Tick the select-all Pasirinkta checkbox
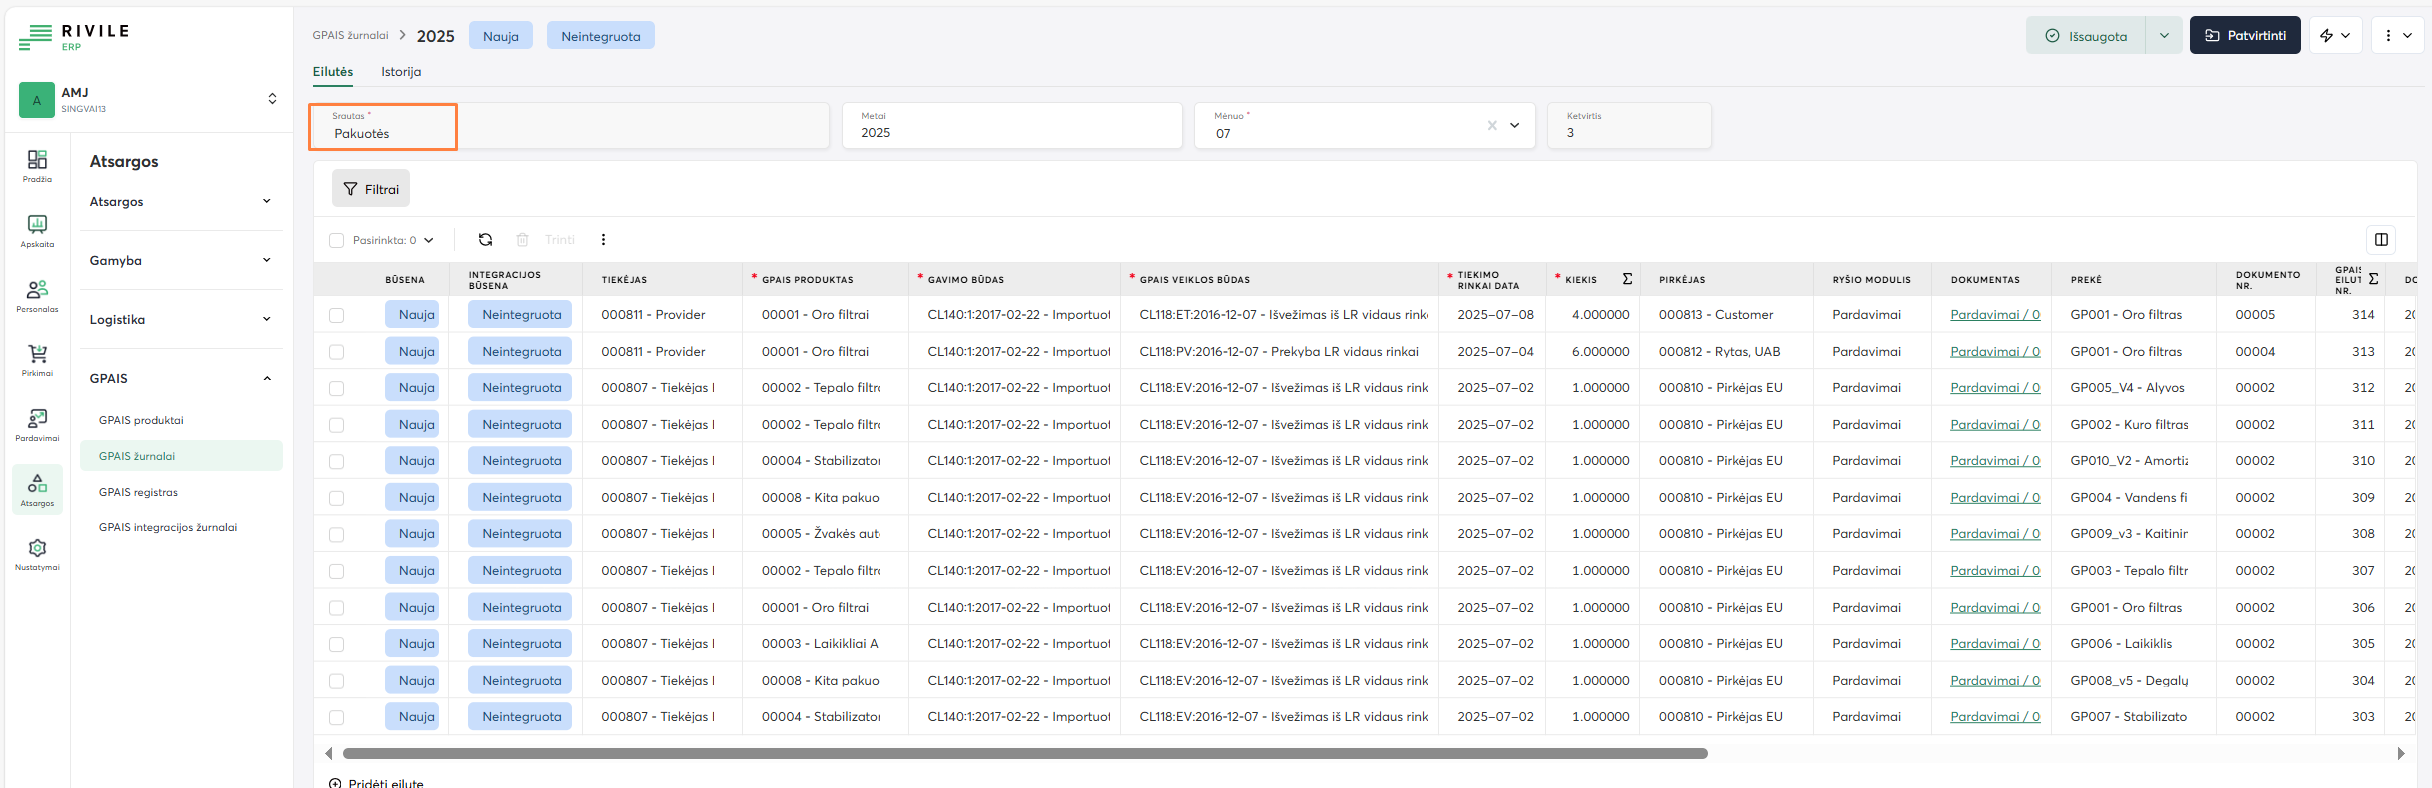The width and height of the screenshot is (2432, 788). coord(337,241)
